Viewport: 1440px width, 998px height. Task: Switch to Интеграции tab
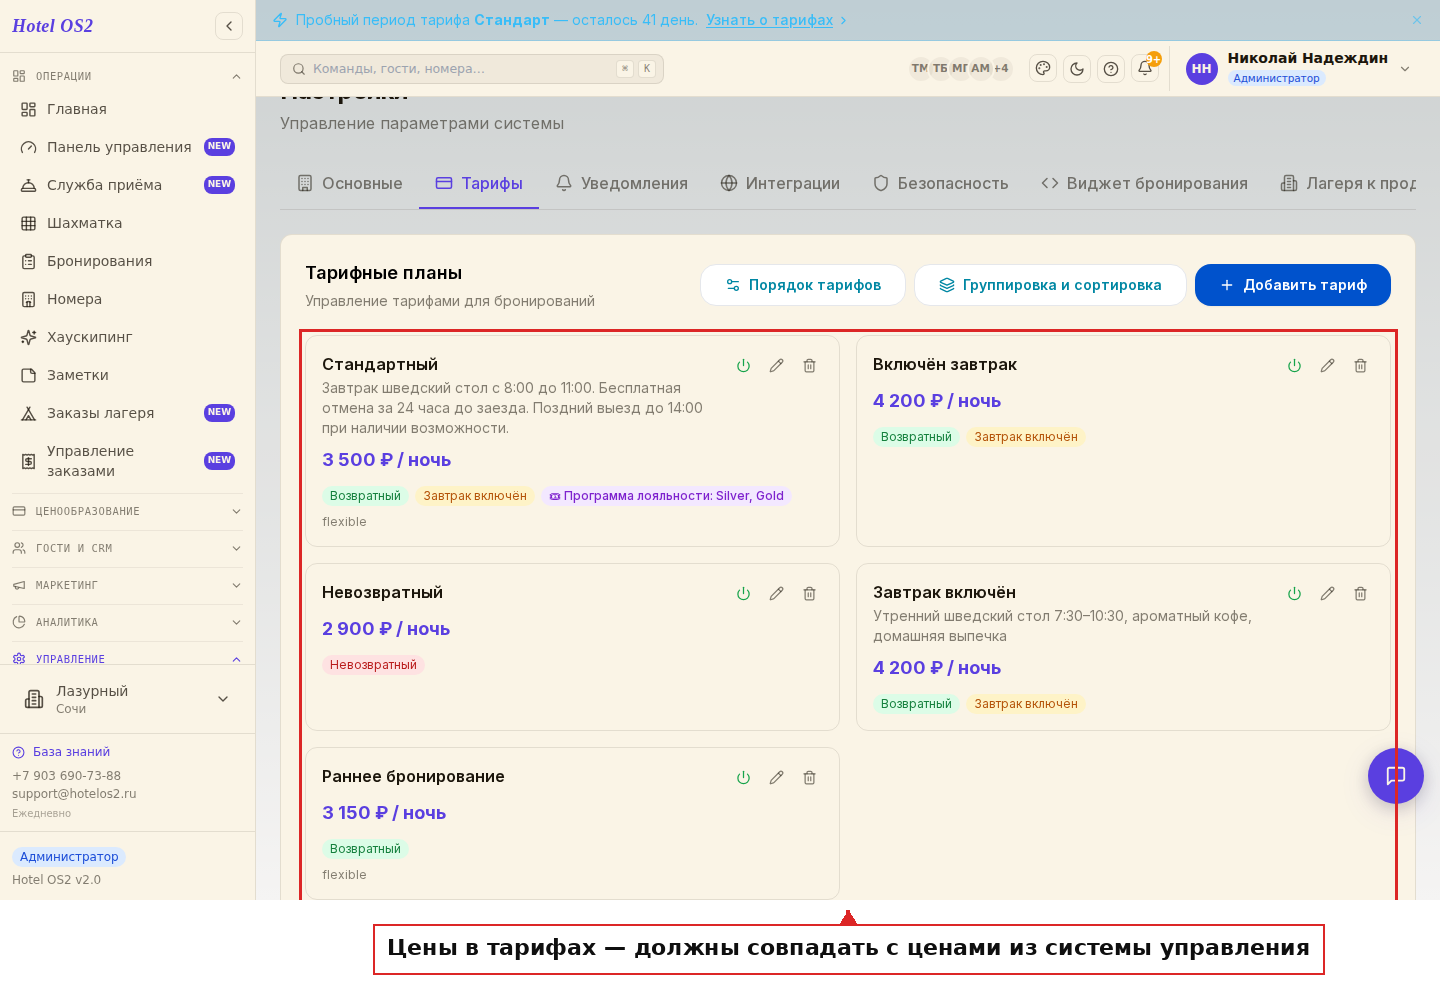(x=780, y=184)
